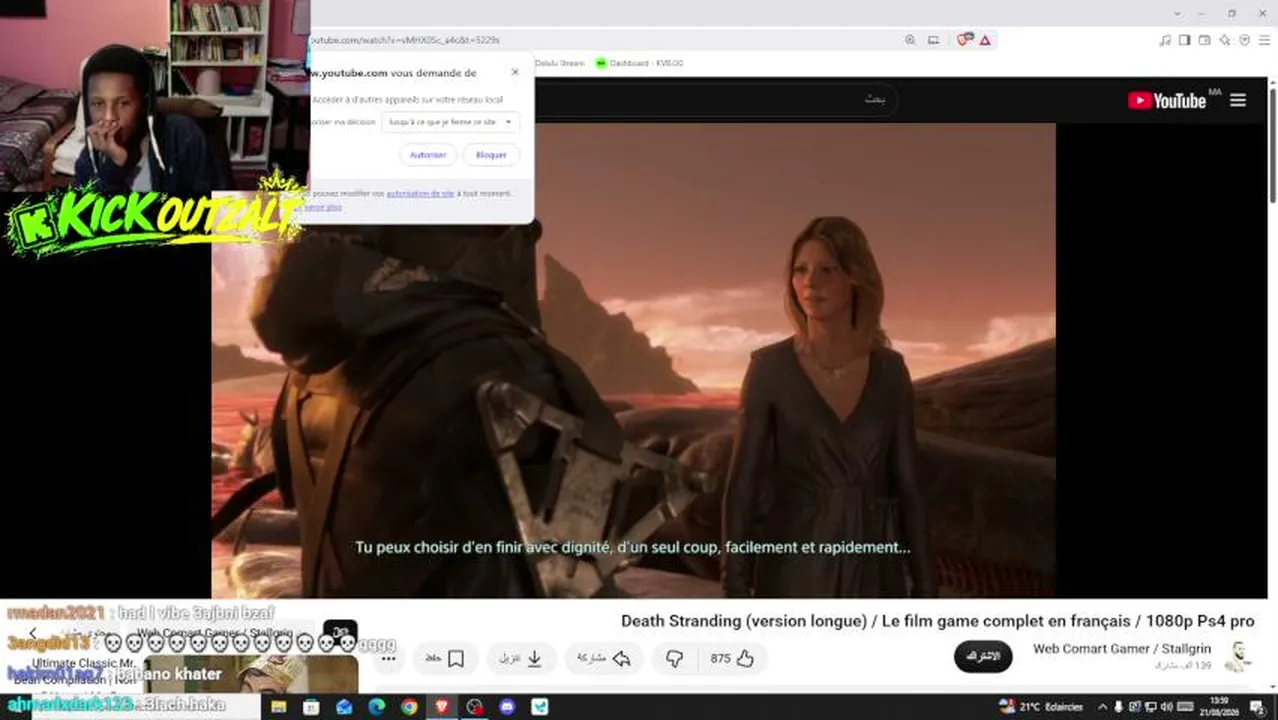
Task: Click the music note toolbar icon
Action: pyautogui.click(x=1165, y=40)
